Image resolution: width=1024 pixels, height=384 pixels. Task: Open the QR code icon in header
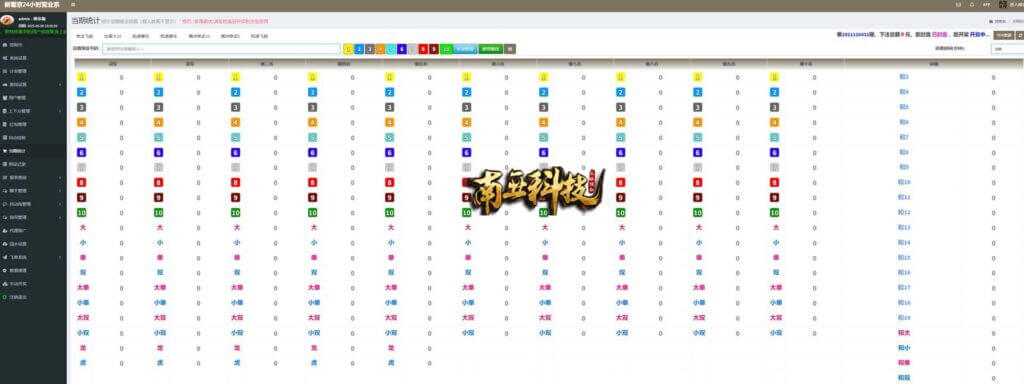(1002, 5)
